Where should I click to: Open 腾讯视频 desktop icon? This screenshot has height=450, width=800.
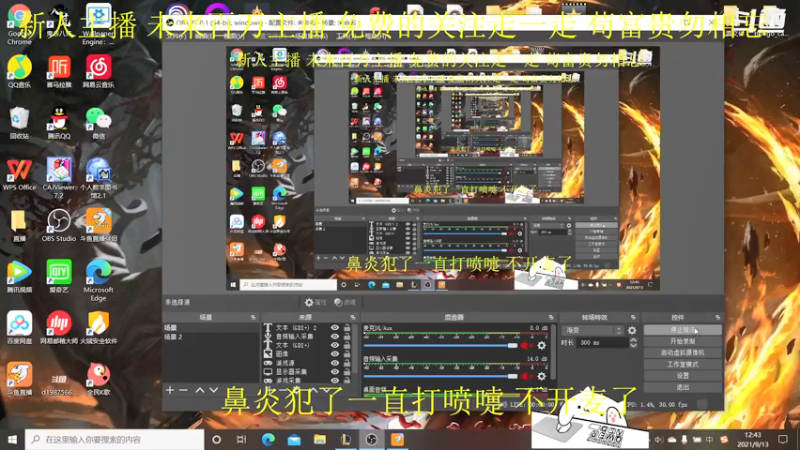19,276
